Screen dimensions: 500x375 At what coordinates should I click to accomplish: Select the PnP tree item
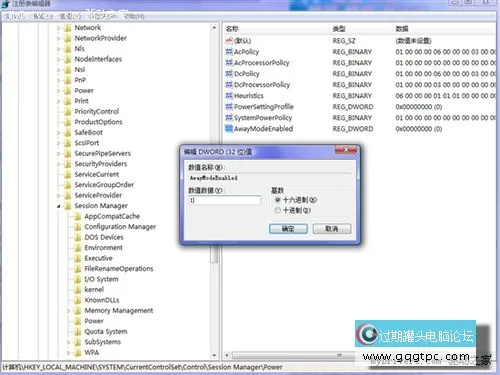80,80
